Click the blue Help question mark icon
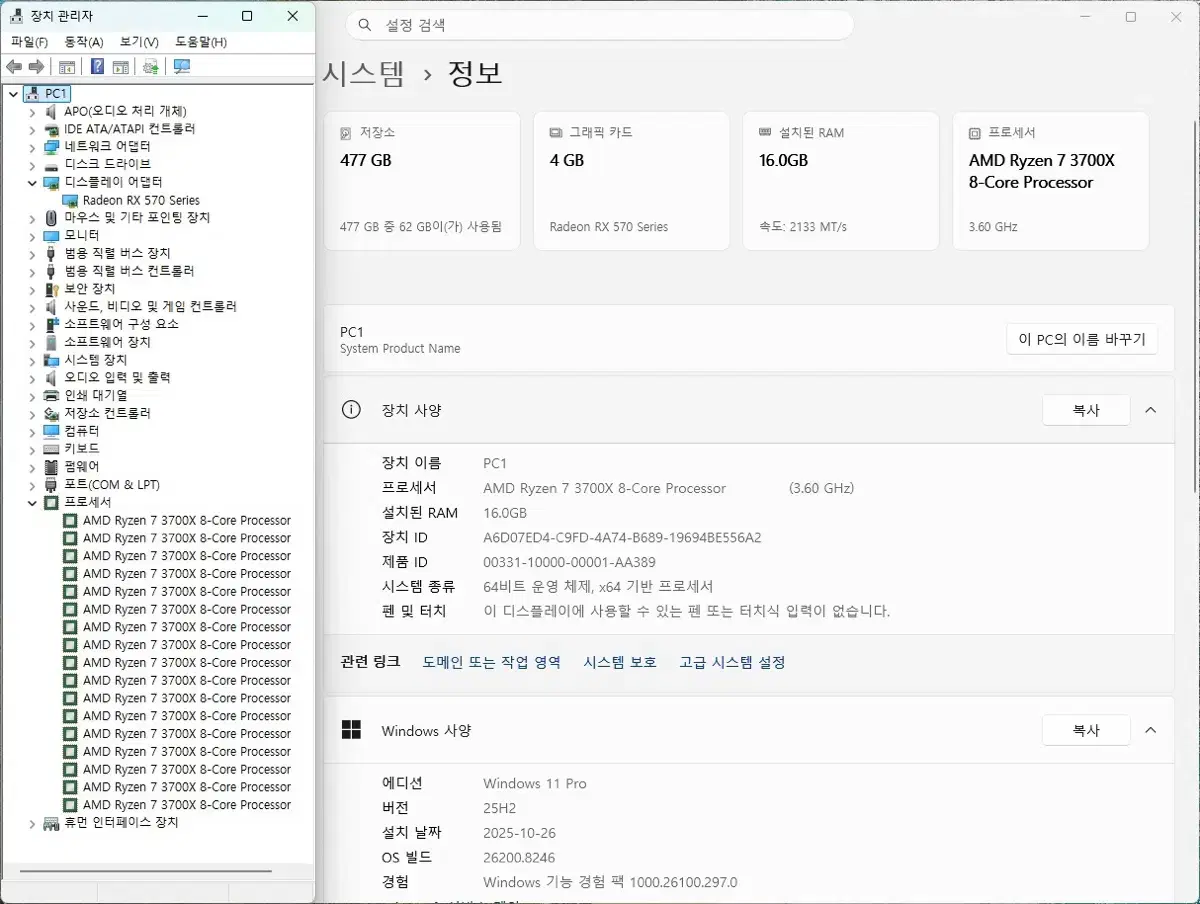Image resolution: width=1200 pixels, height=904 pixels. pyautogui.click(x=97, y=67)
